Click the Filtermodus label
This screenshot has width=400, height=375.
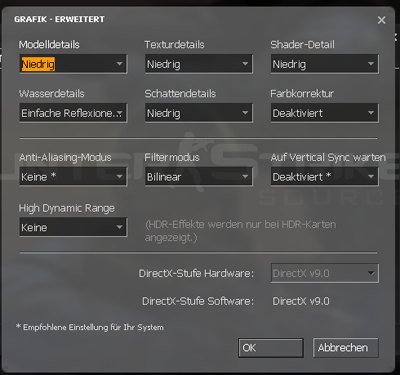point(172,157)
